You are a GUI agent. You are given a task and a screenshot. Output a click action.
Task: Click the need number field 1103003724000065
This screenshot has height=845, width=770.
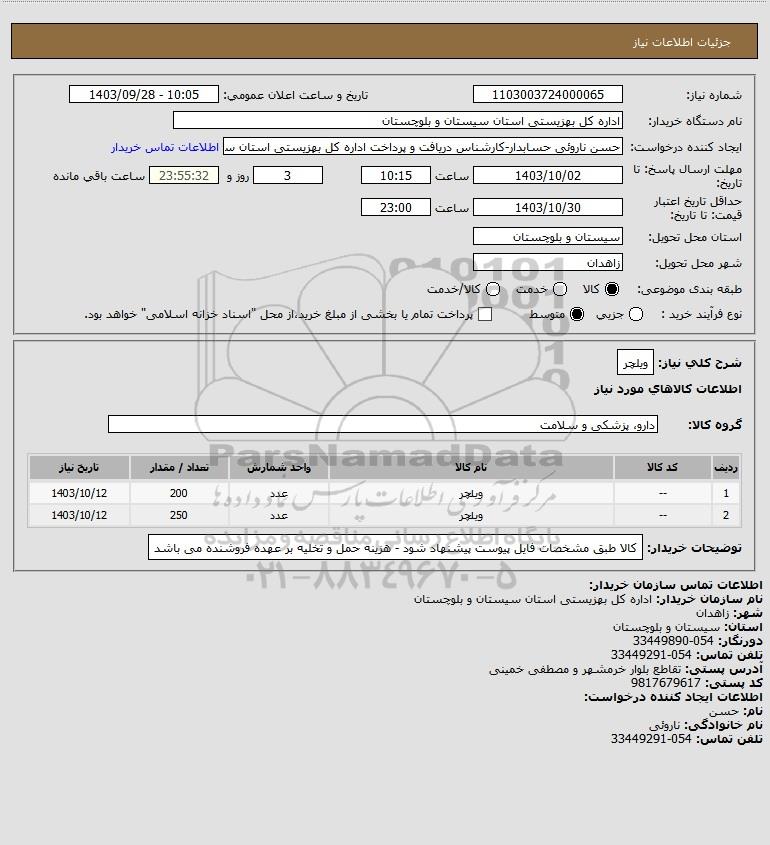[x=547, y=95]
